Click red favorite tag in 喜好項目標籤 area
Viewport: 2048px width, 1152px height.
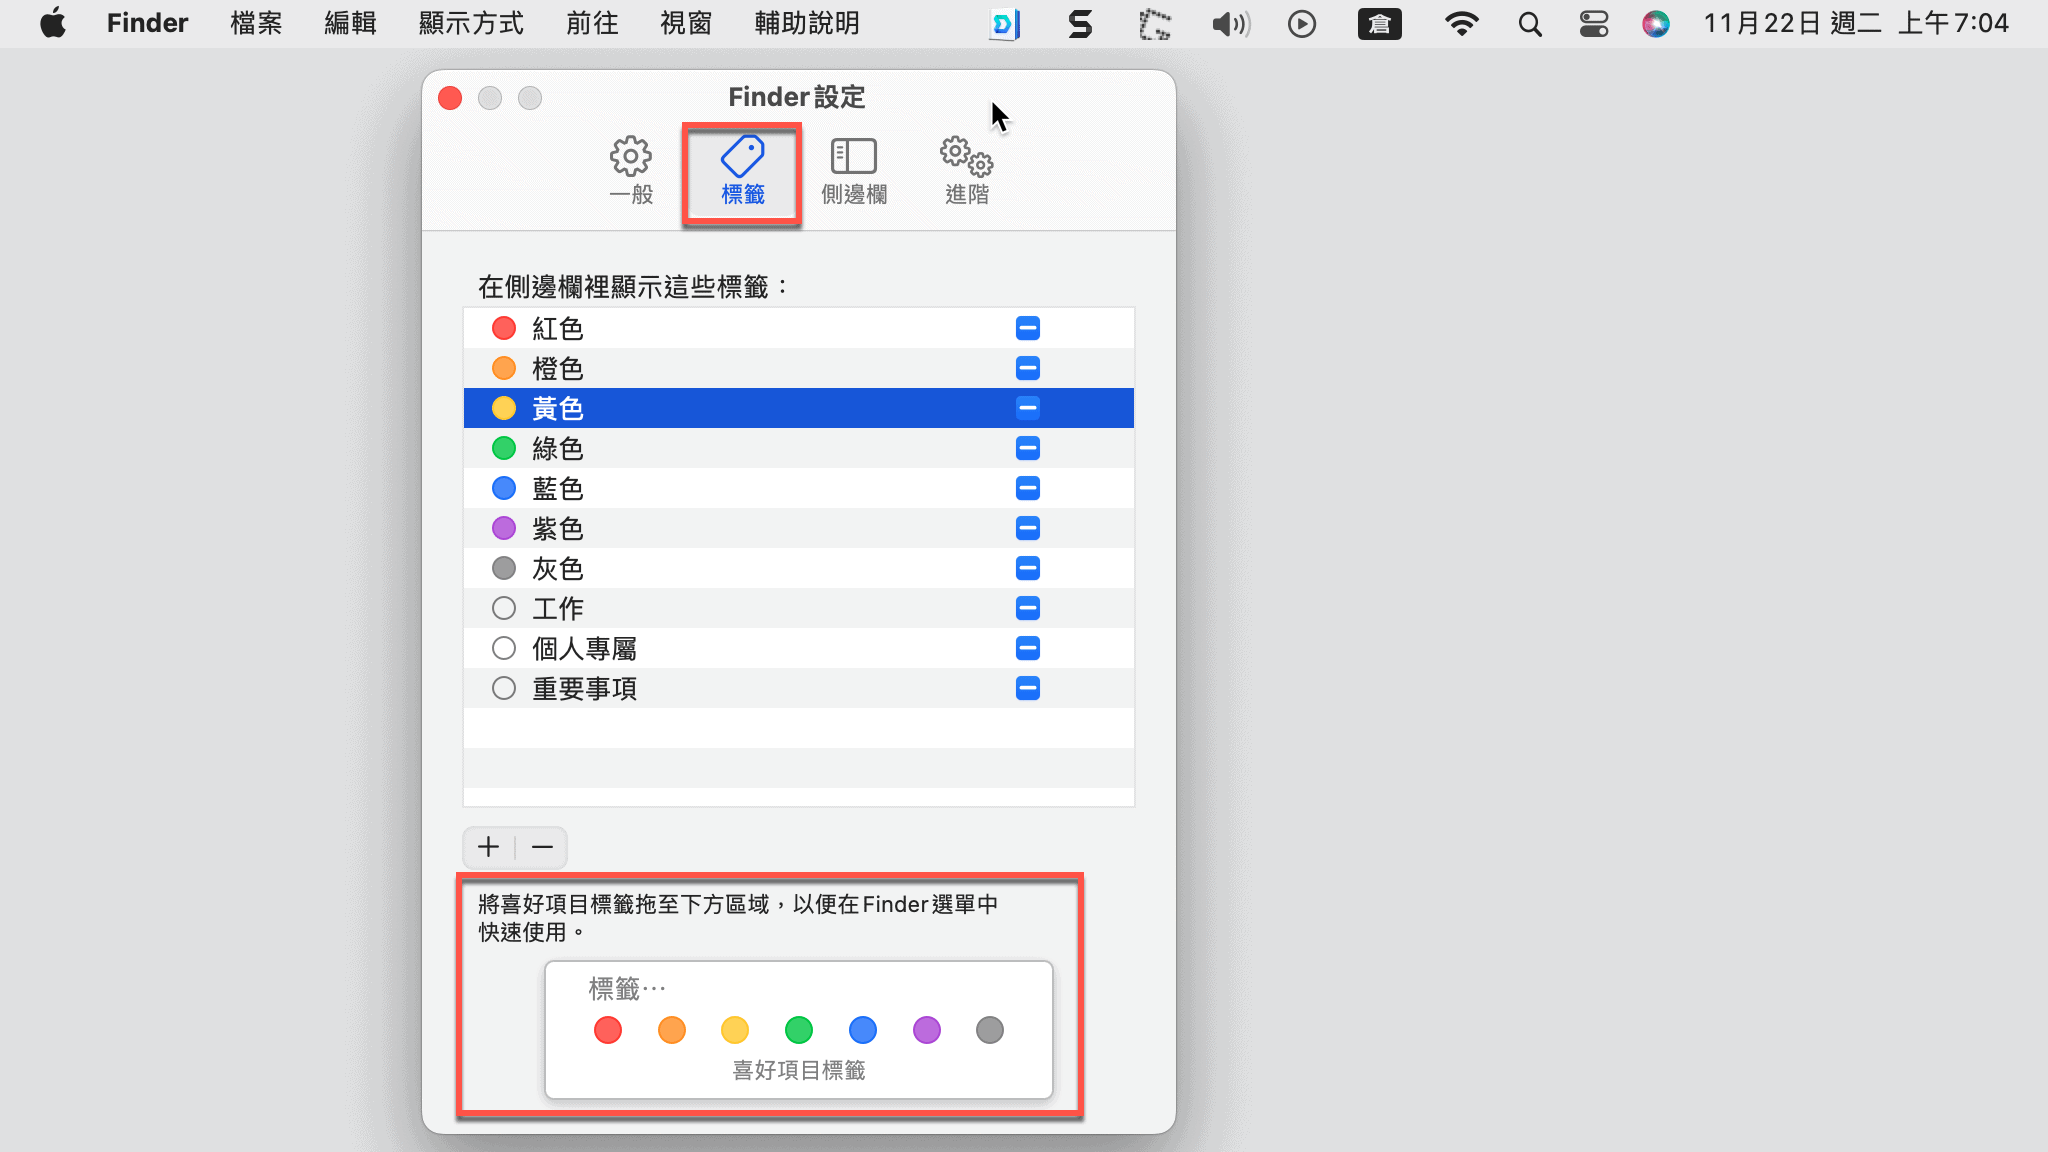click(x=608, y=1030)
